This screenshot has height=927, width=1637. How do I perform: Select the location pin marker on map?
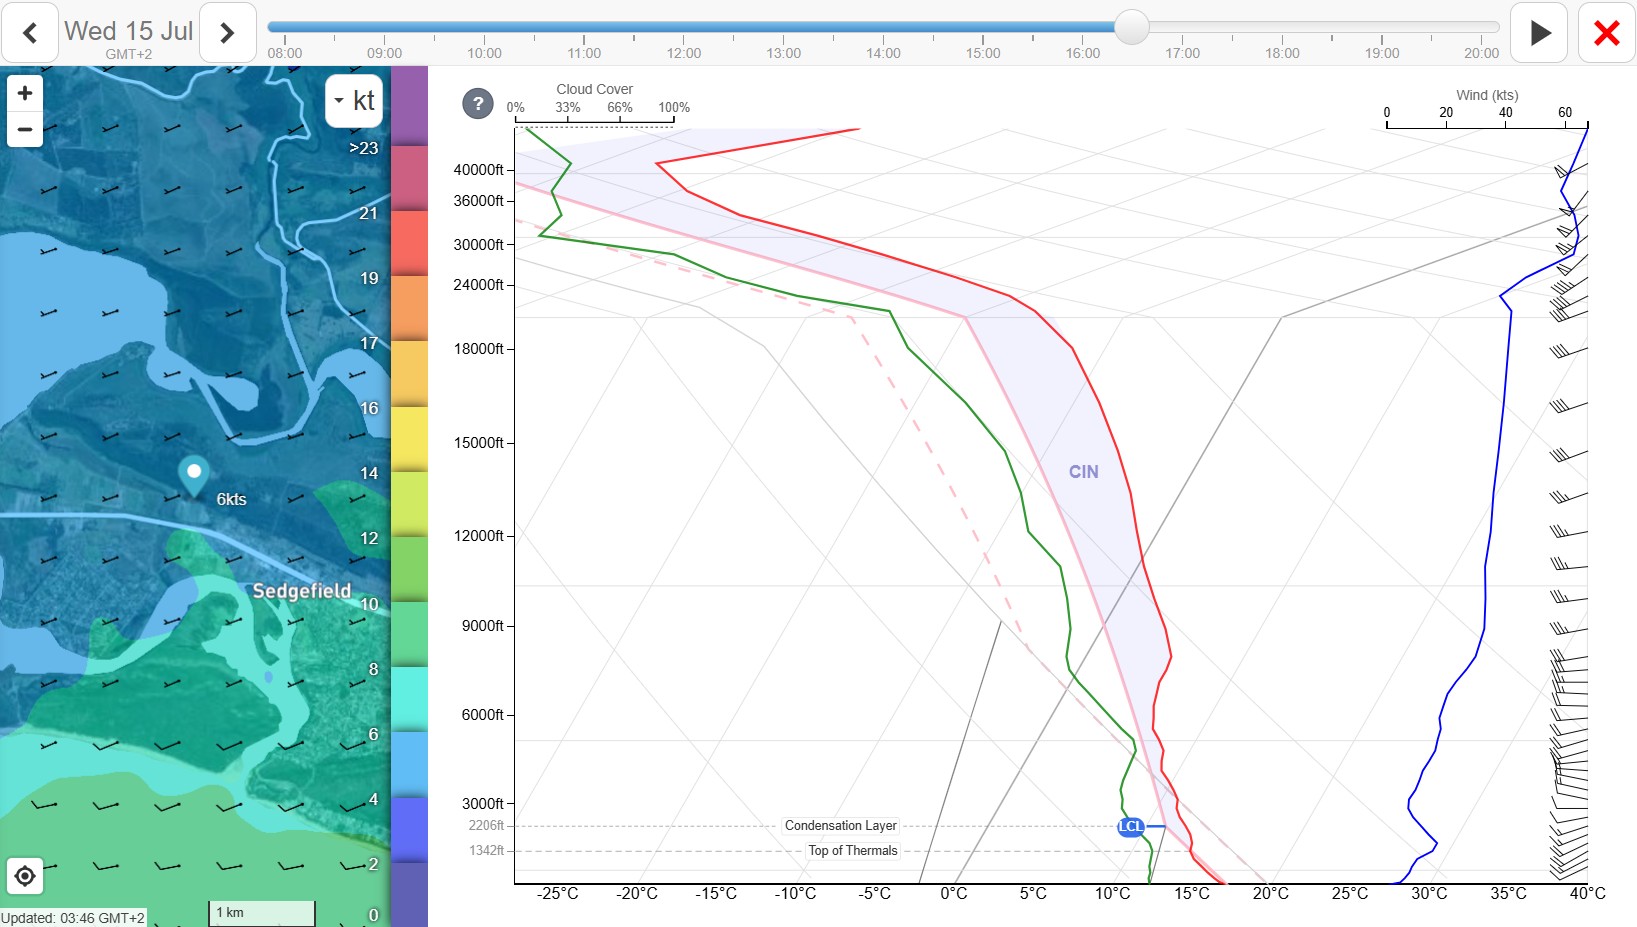(x=194, y=476)
